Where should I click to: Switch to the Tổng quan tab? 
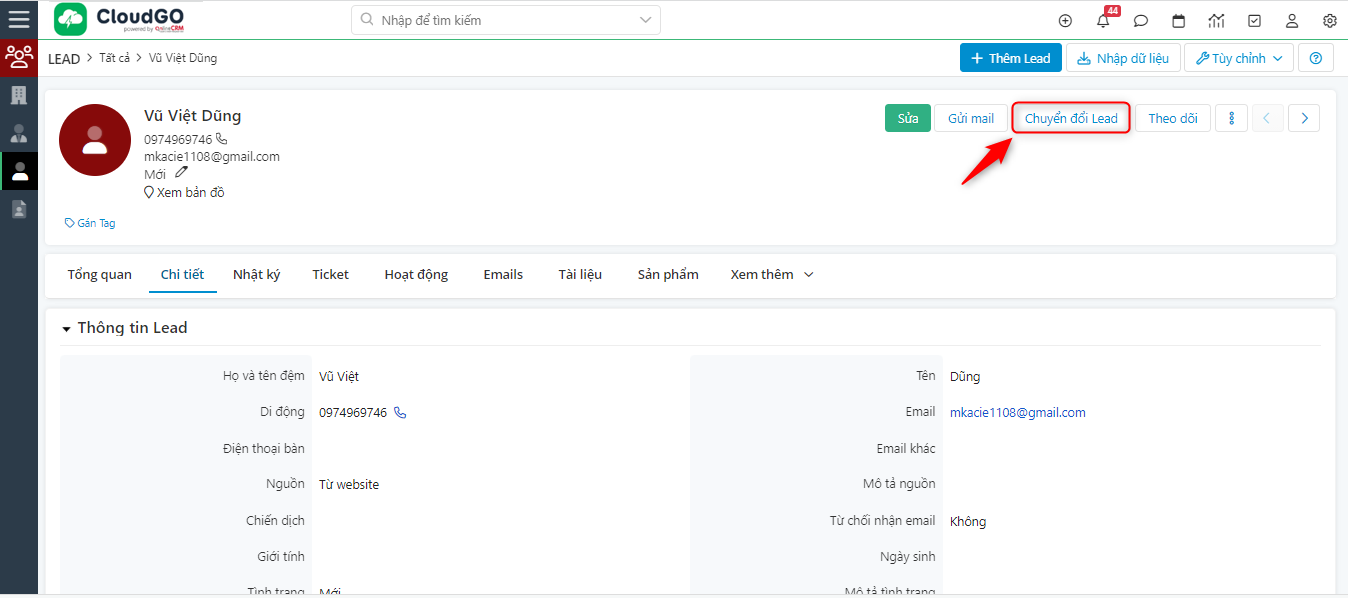click(99, 275)
